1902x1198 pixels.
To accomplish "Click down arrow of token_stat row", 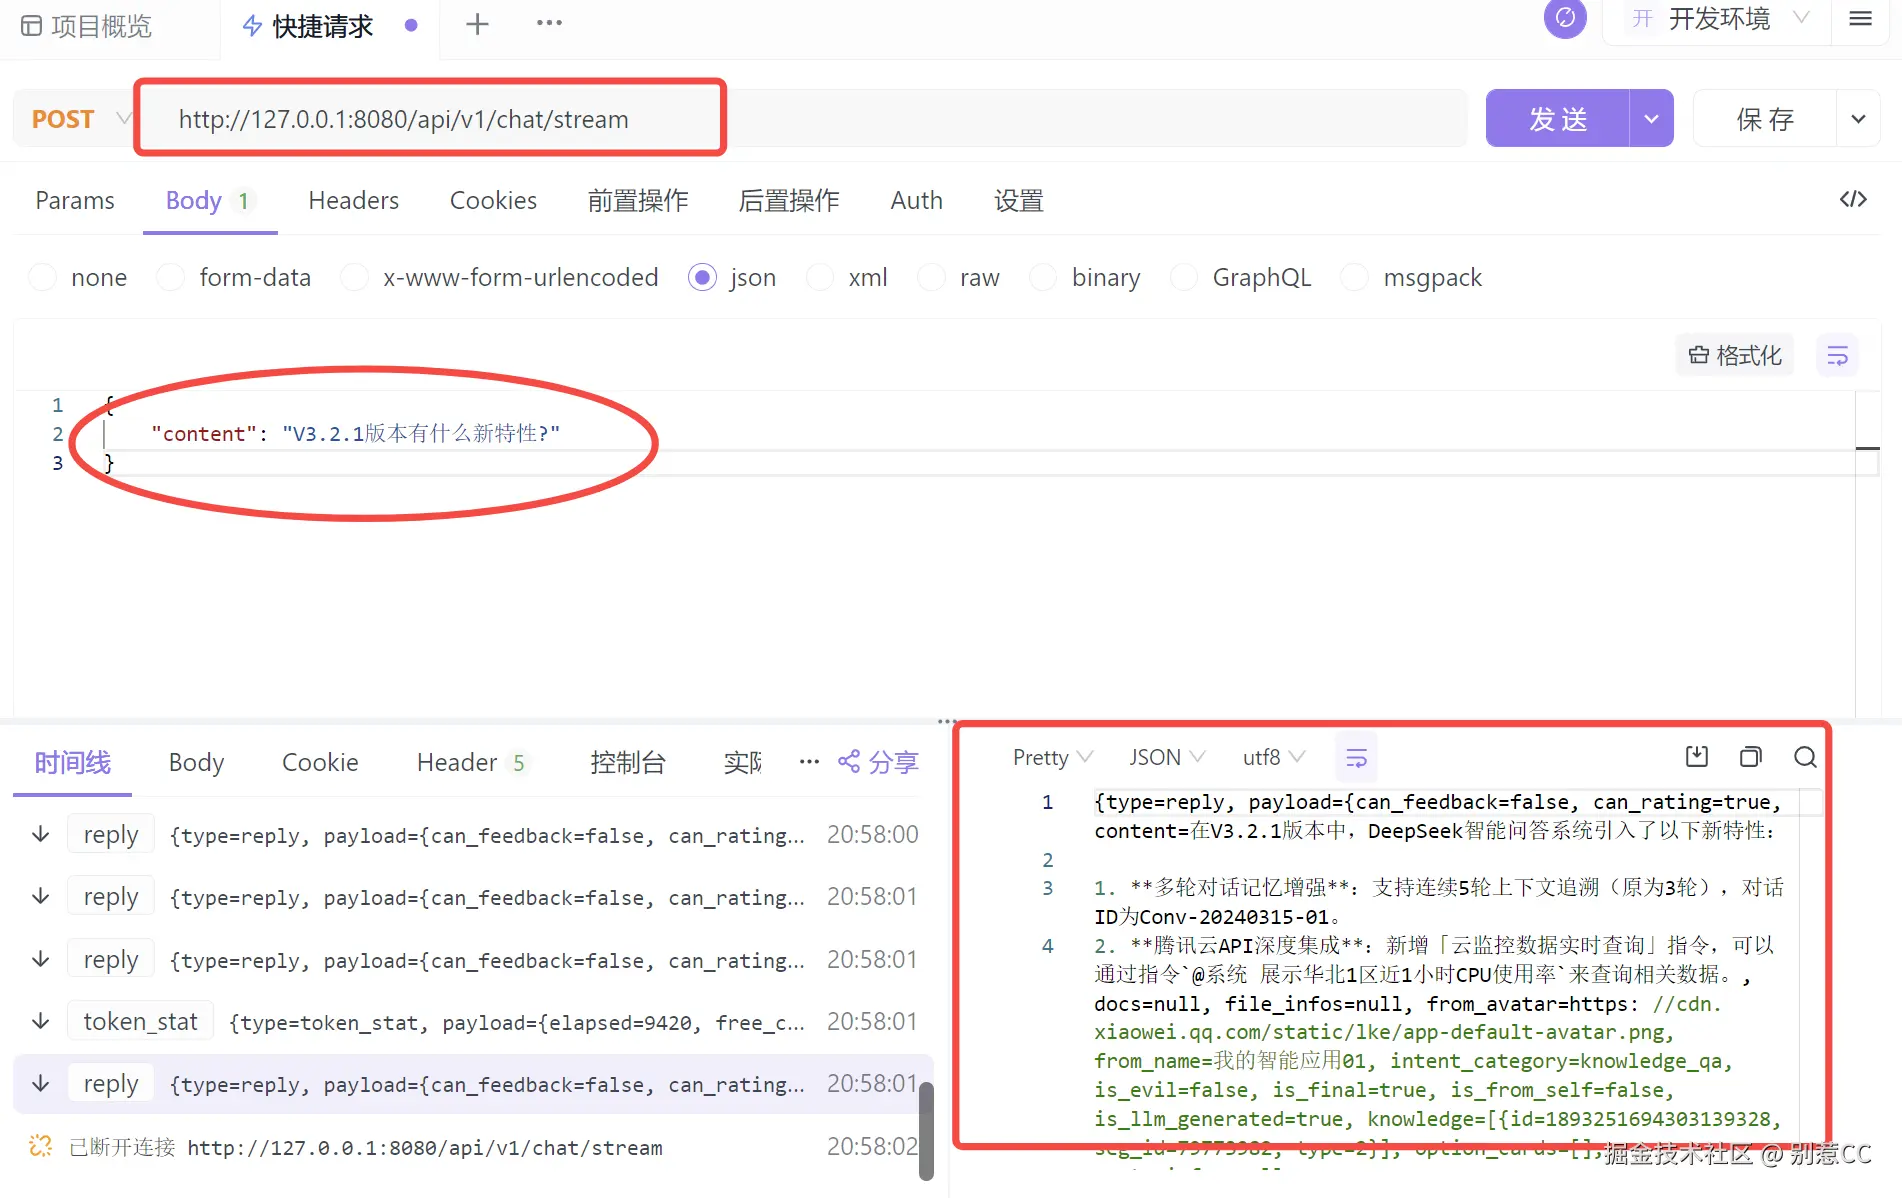I will pos(41,1021).
